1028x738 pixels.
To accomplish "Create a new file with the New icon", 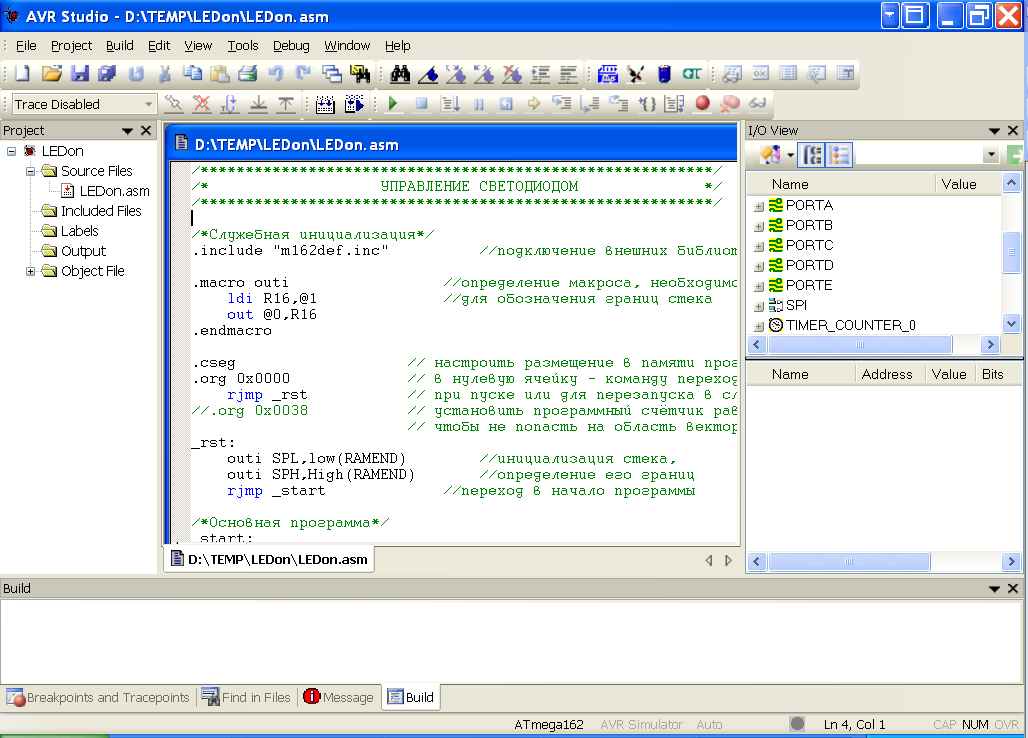I will coord(22,73).
